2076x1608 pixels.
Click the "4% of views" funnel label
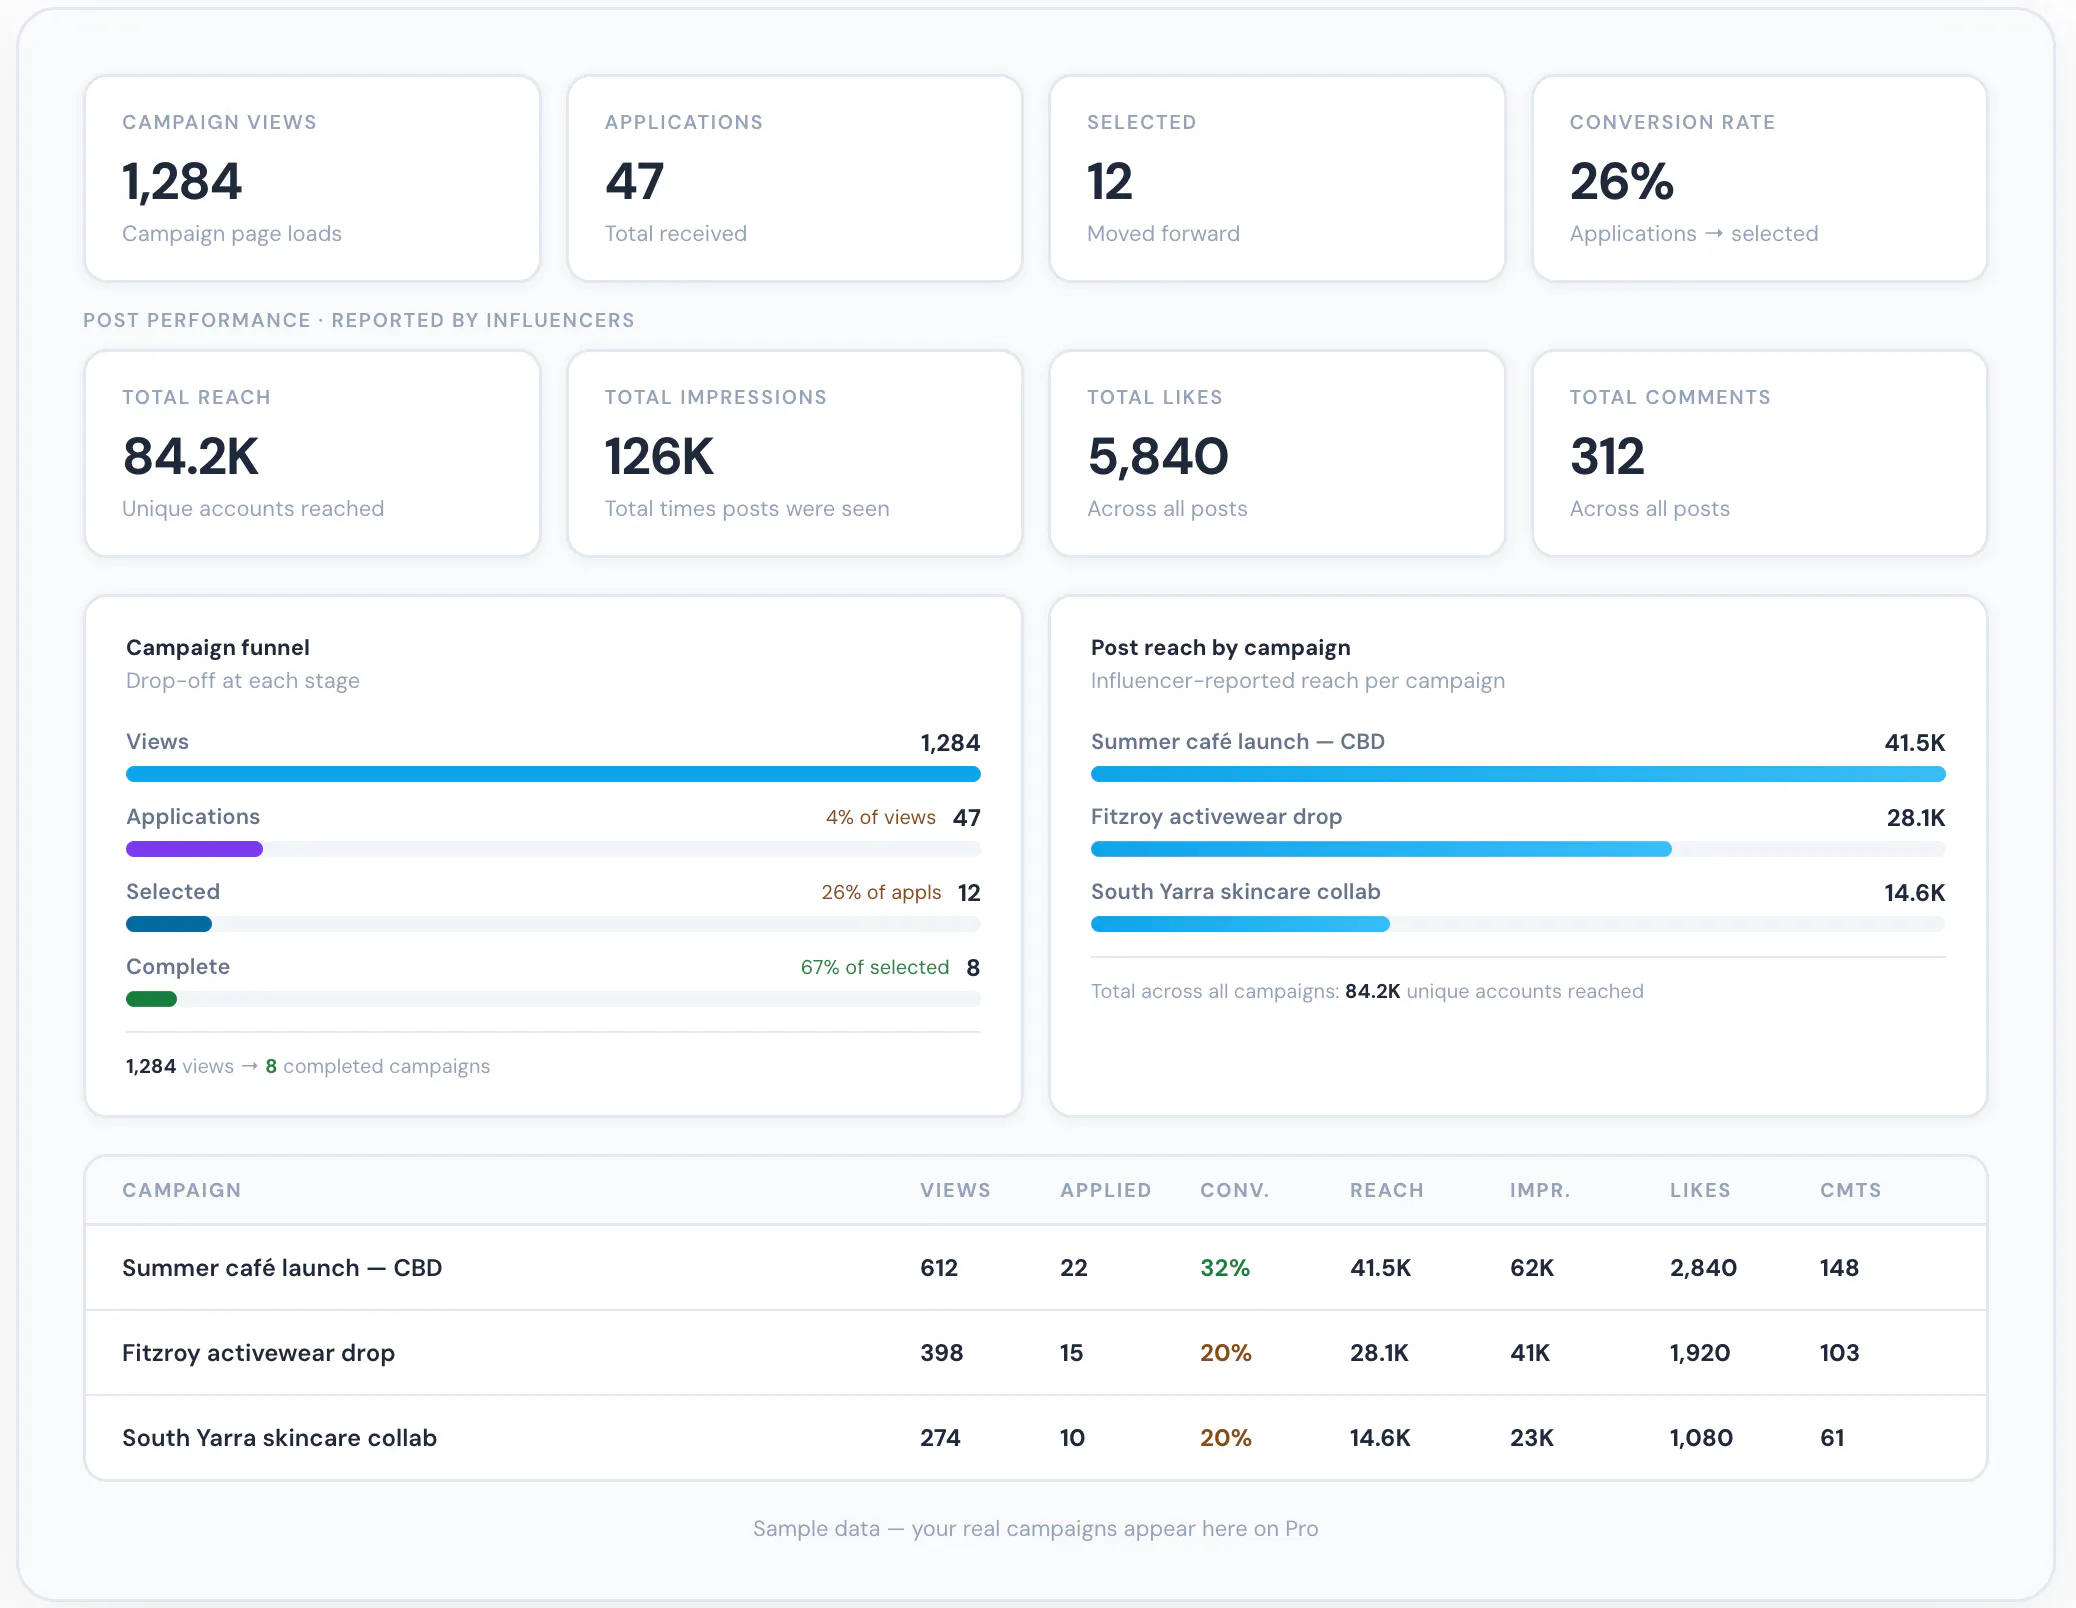pyautogui.click(x=881, y=817)
